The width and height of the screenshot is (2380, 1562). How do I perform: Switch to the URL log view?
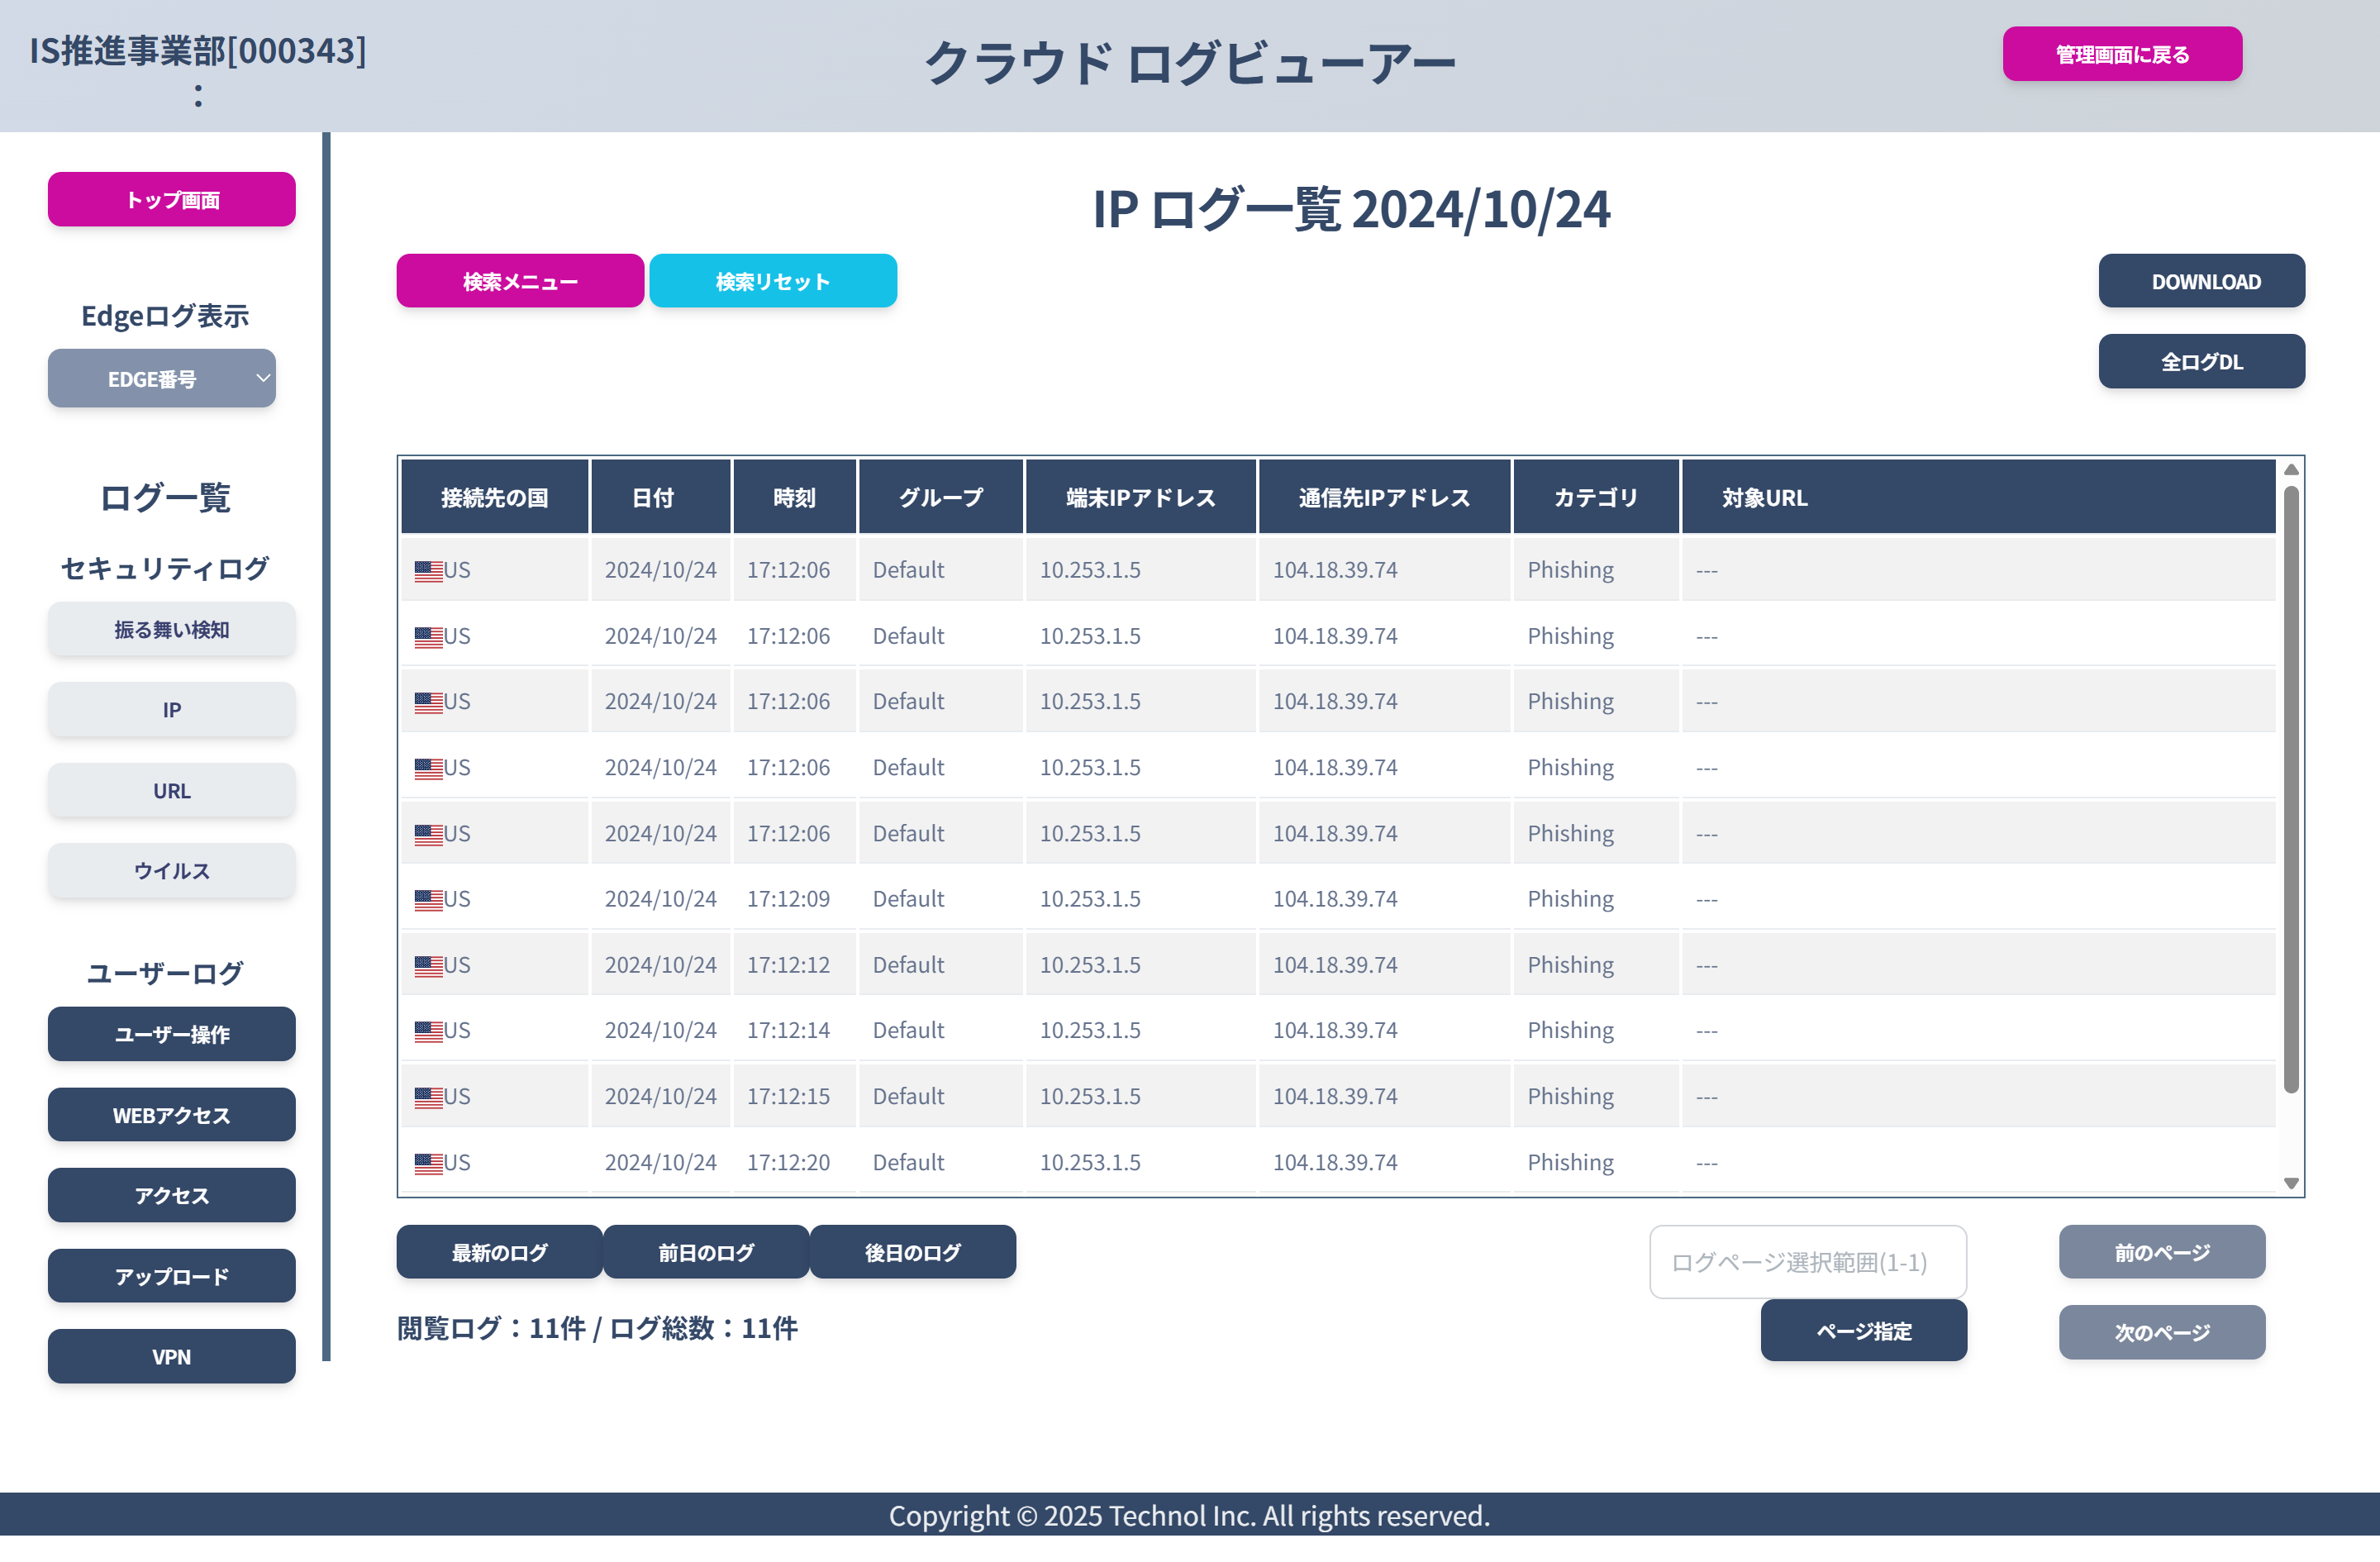pyautogui.click(x=171, y=790)
